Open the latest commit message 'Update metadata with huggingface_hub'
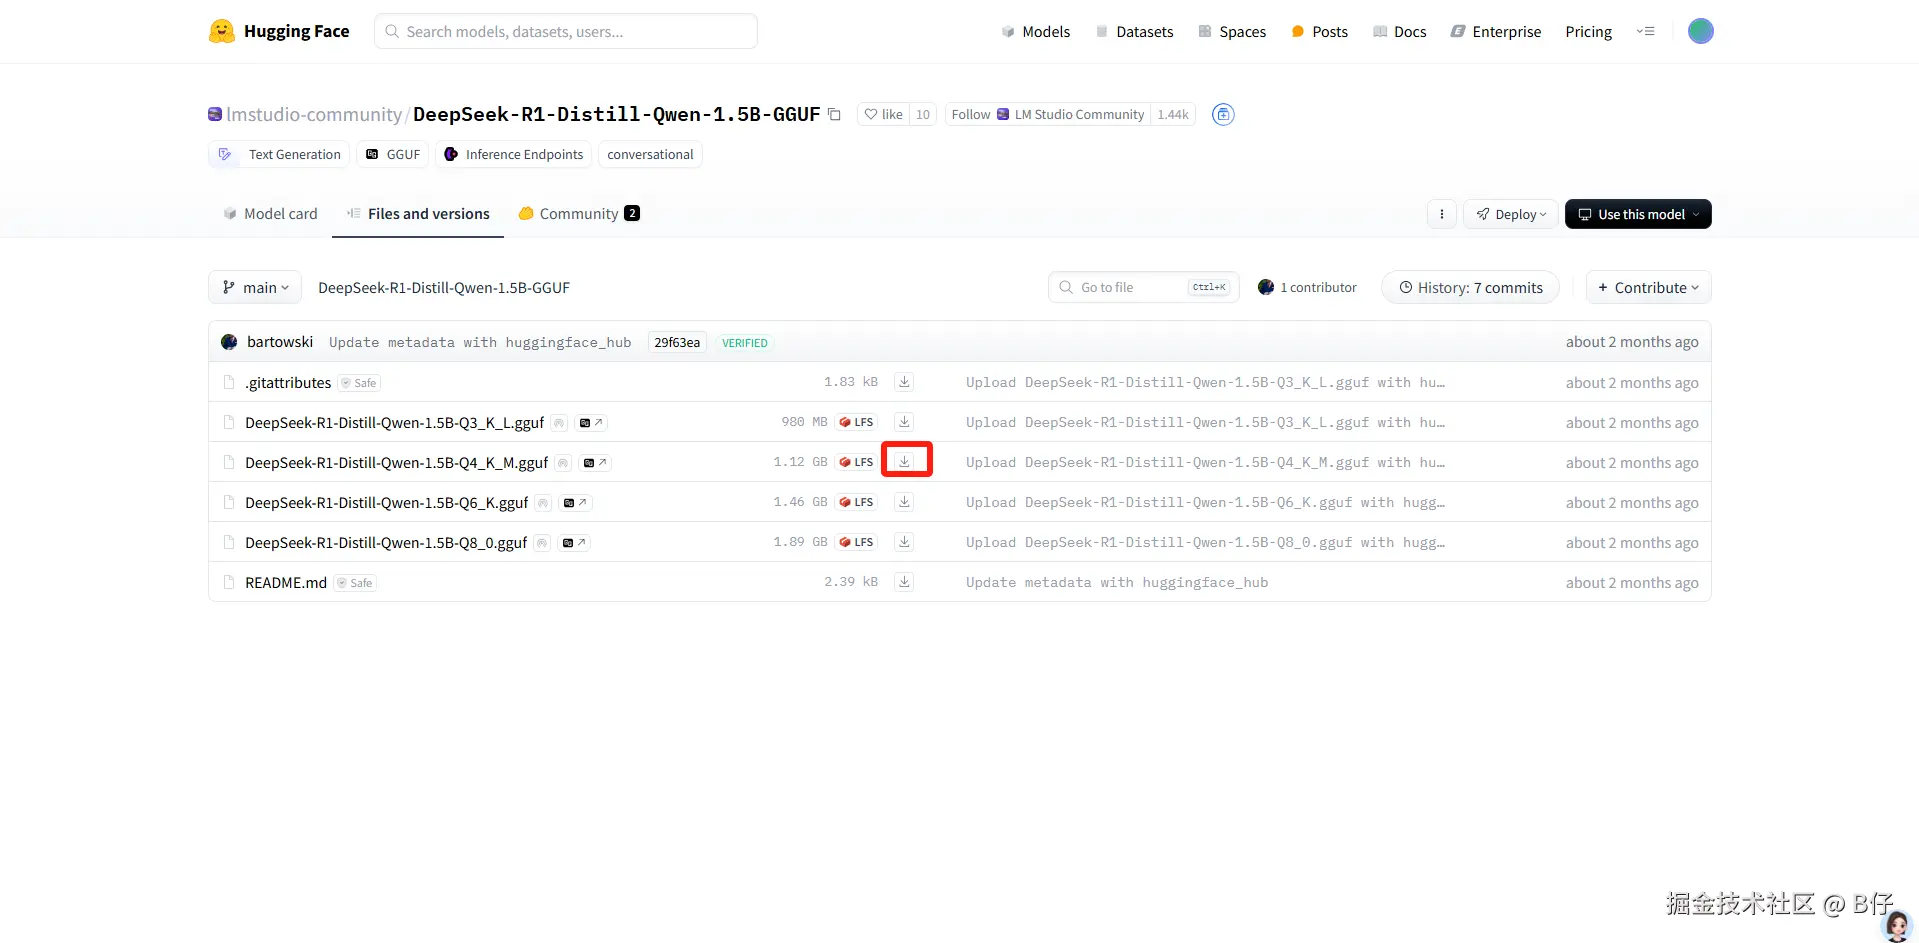The height and width of the screenshot is (943, 1919). (x=480, y=342)
